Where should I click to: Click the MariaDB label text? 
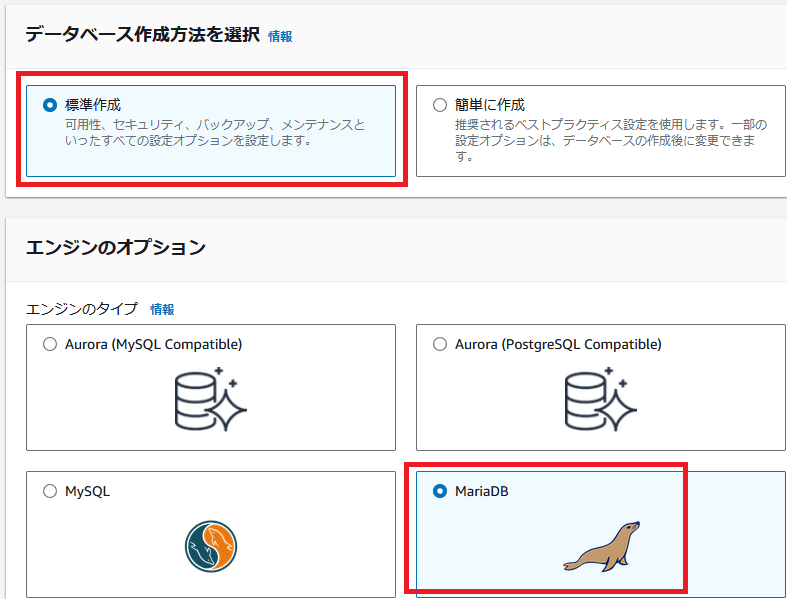(482, 491)
